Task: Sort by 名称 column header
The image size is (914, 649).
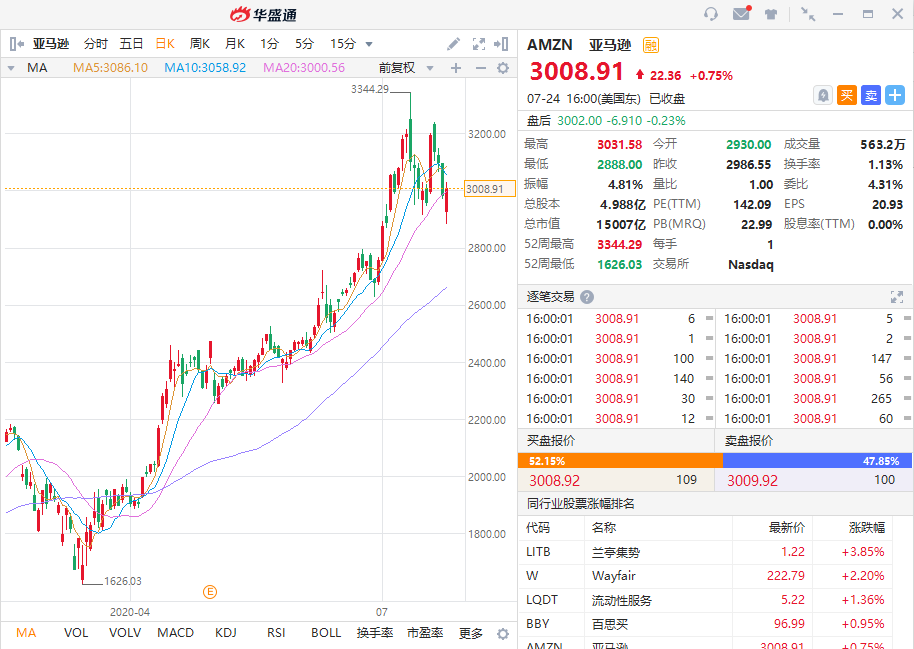Action: (x=604, y=528)
